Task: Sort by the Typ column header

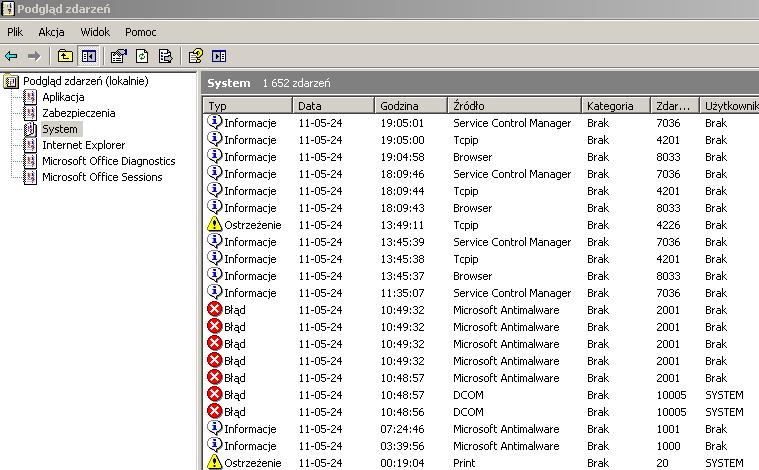Action: [x=247, y=106]
